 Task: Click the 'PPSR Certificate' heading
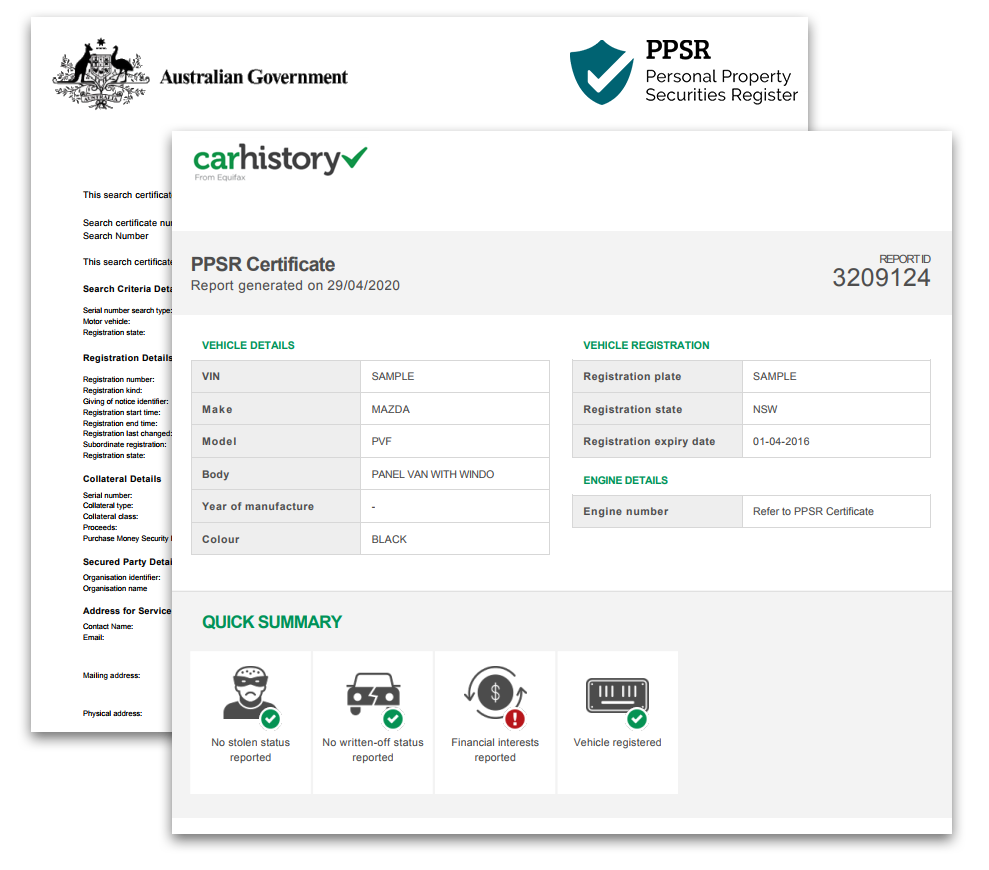(263, 264)
